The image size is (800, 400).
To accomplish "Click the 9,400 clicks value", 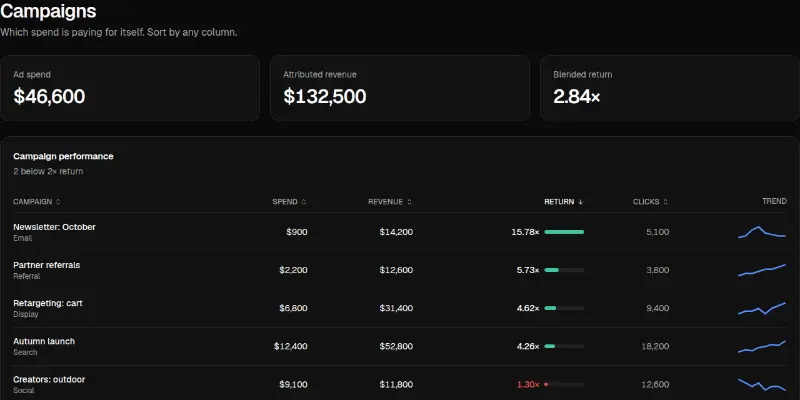I will [x=658, y=308].
